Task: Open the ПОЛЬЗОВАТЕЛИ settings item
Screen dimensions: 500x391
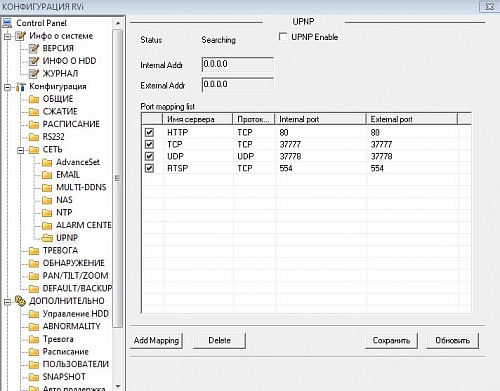Action: coord(76,364)
